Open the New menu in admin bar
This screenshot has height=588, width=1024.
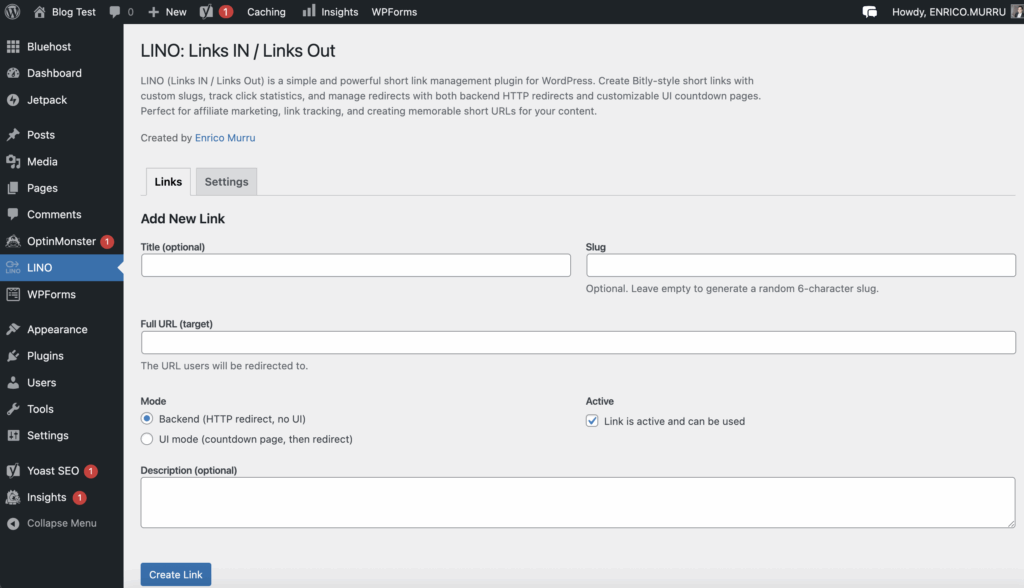tap(166, 11)
